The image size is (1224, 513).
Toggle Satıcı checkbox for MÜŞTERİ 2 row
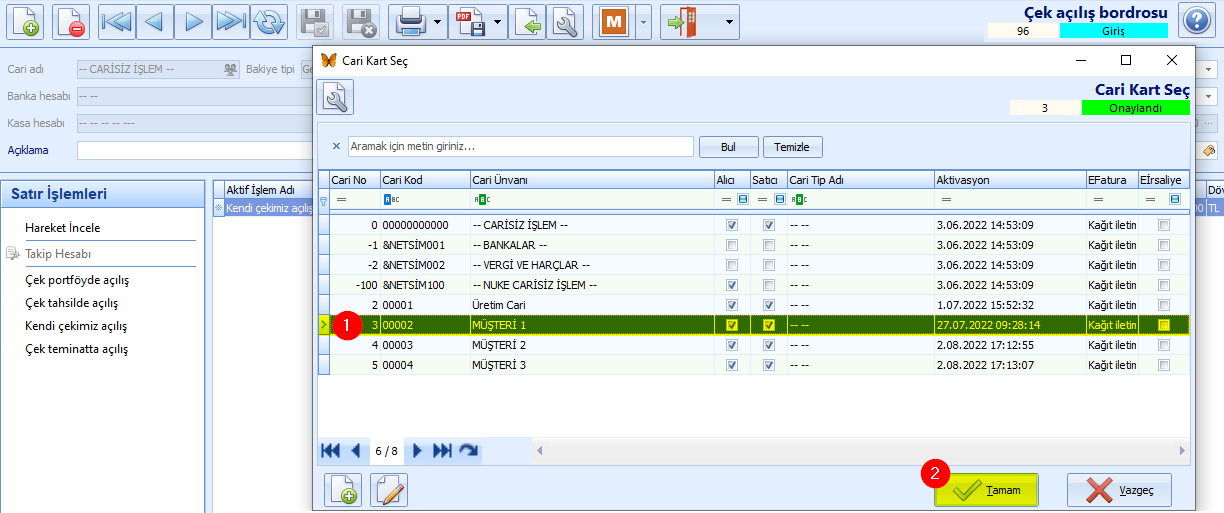tap(768, 345)
